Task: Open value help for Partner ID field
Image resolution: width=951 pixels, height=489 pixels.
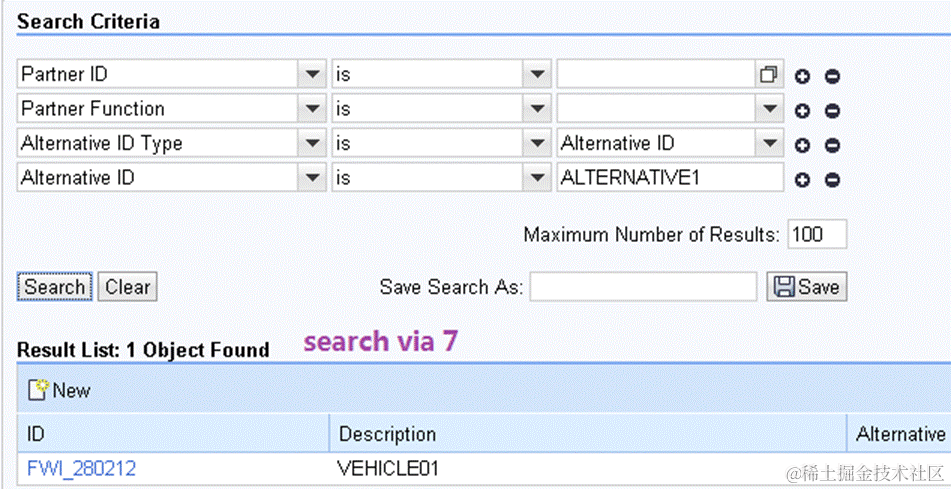Action: (769, 75)
